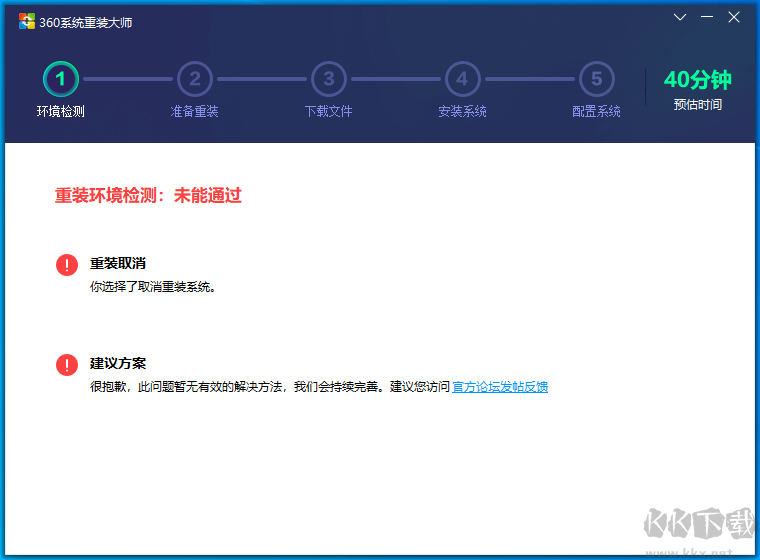
Task: Close the 360系统重装大师 window
Action: (734, 17)
